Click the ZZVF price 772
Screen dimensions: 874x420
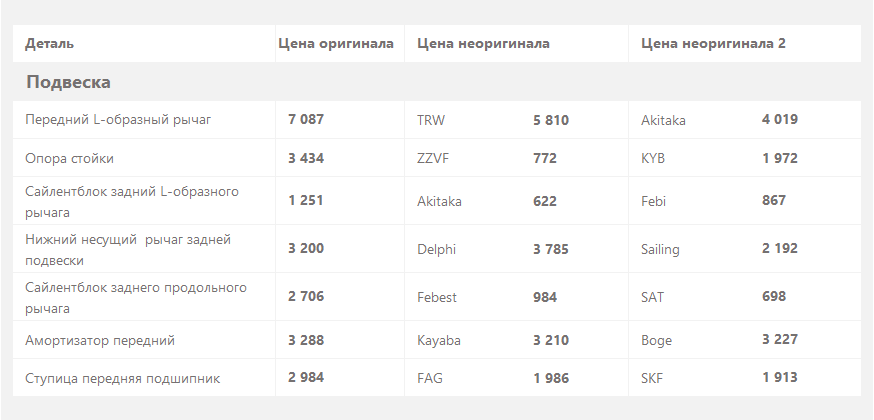coord(545,158)
